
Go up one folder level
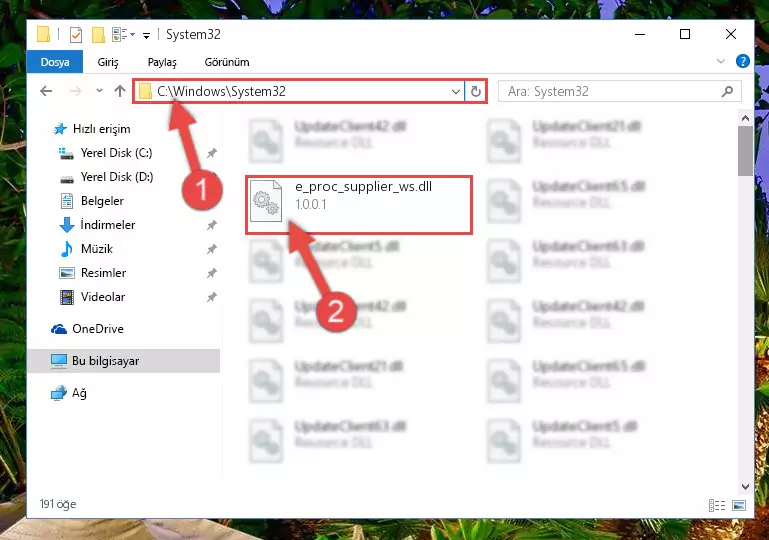pyautogui.click(x=120, y=91)
